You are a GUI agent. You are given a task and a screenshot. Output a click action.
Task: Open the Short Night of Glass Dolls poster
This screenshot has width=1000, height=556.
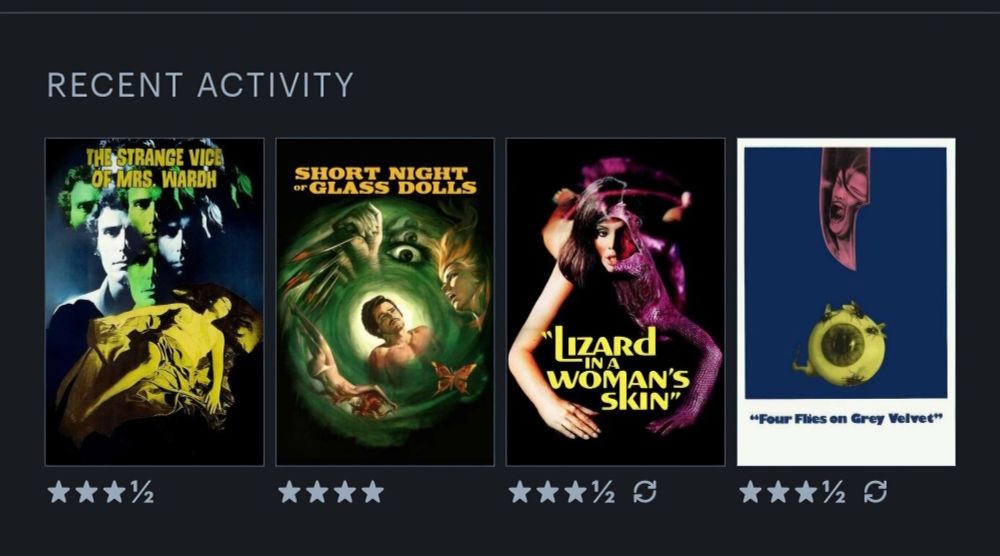[x=385, y=302]
